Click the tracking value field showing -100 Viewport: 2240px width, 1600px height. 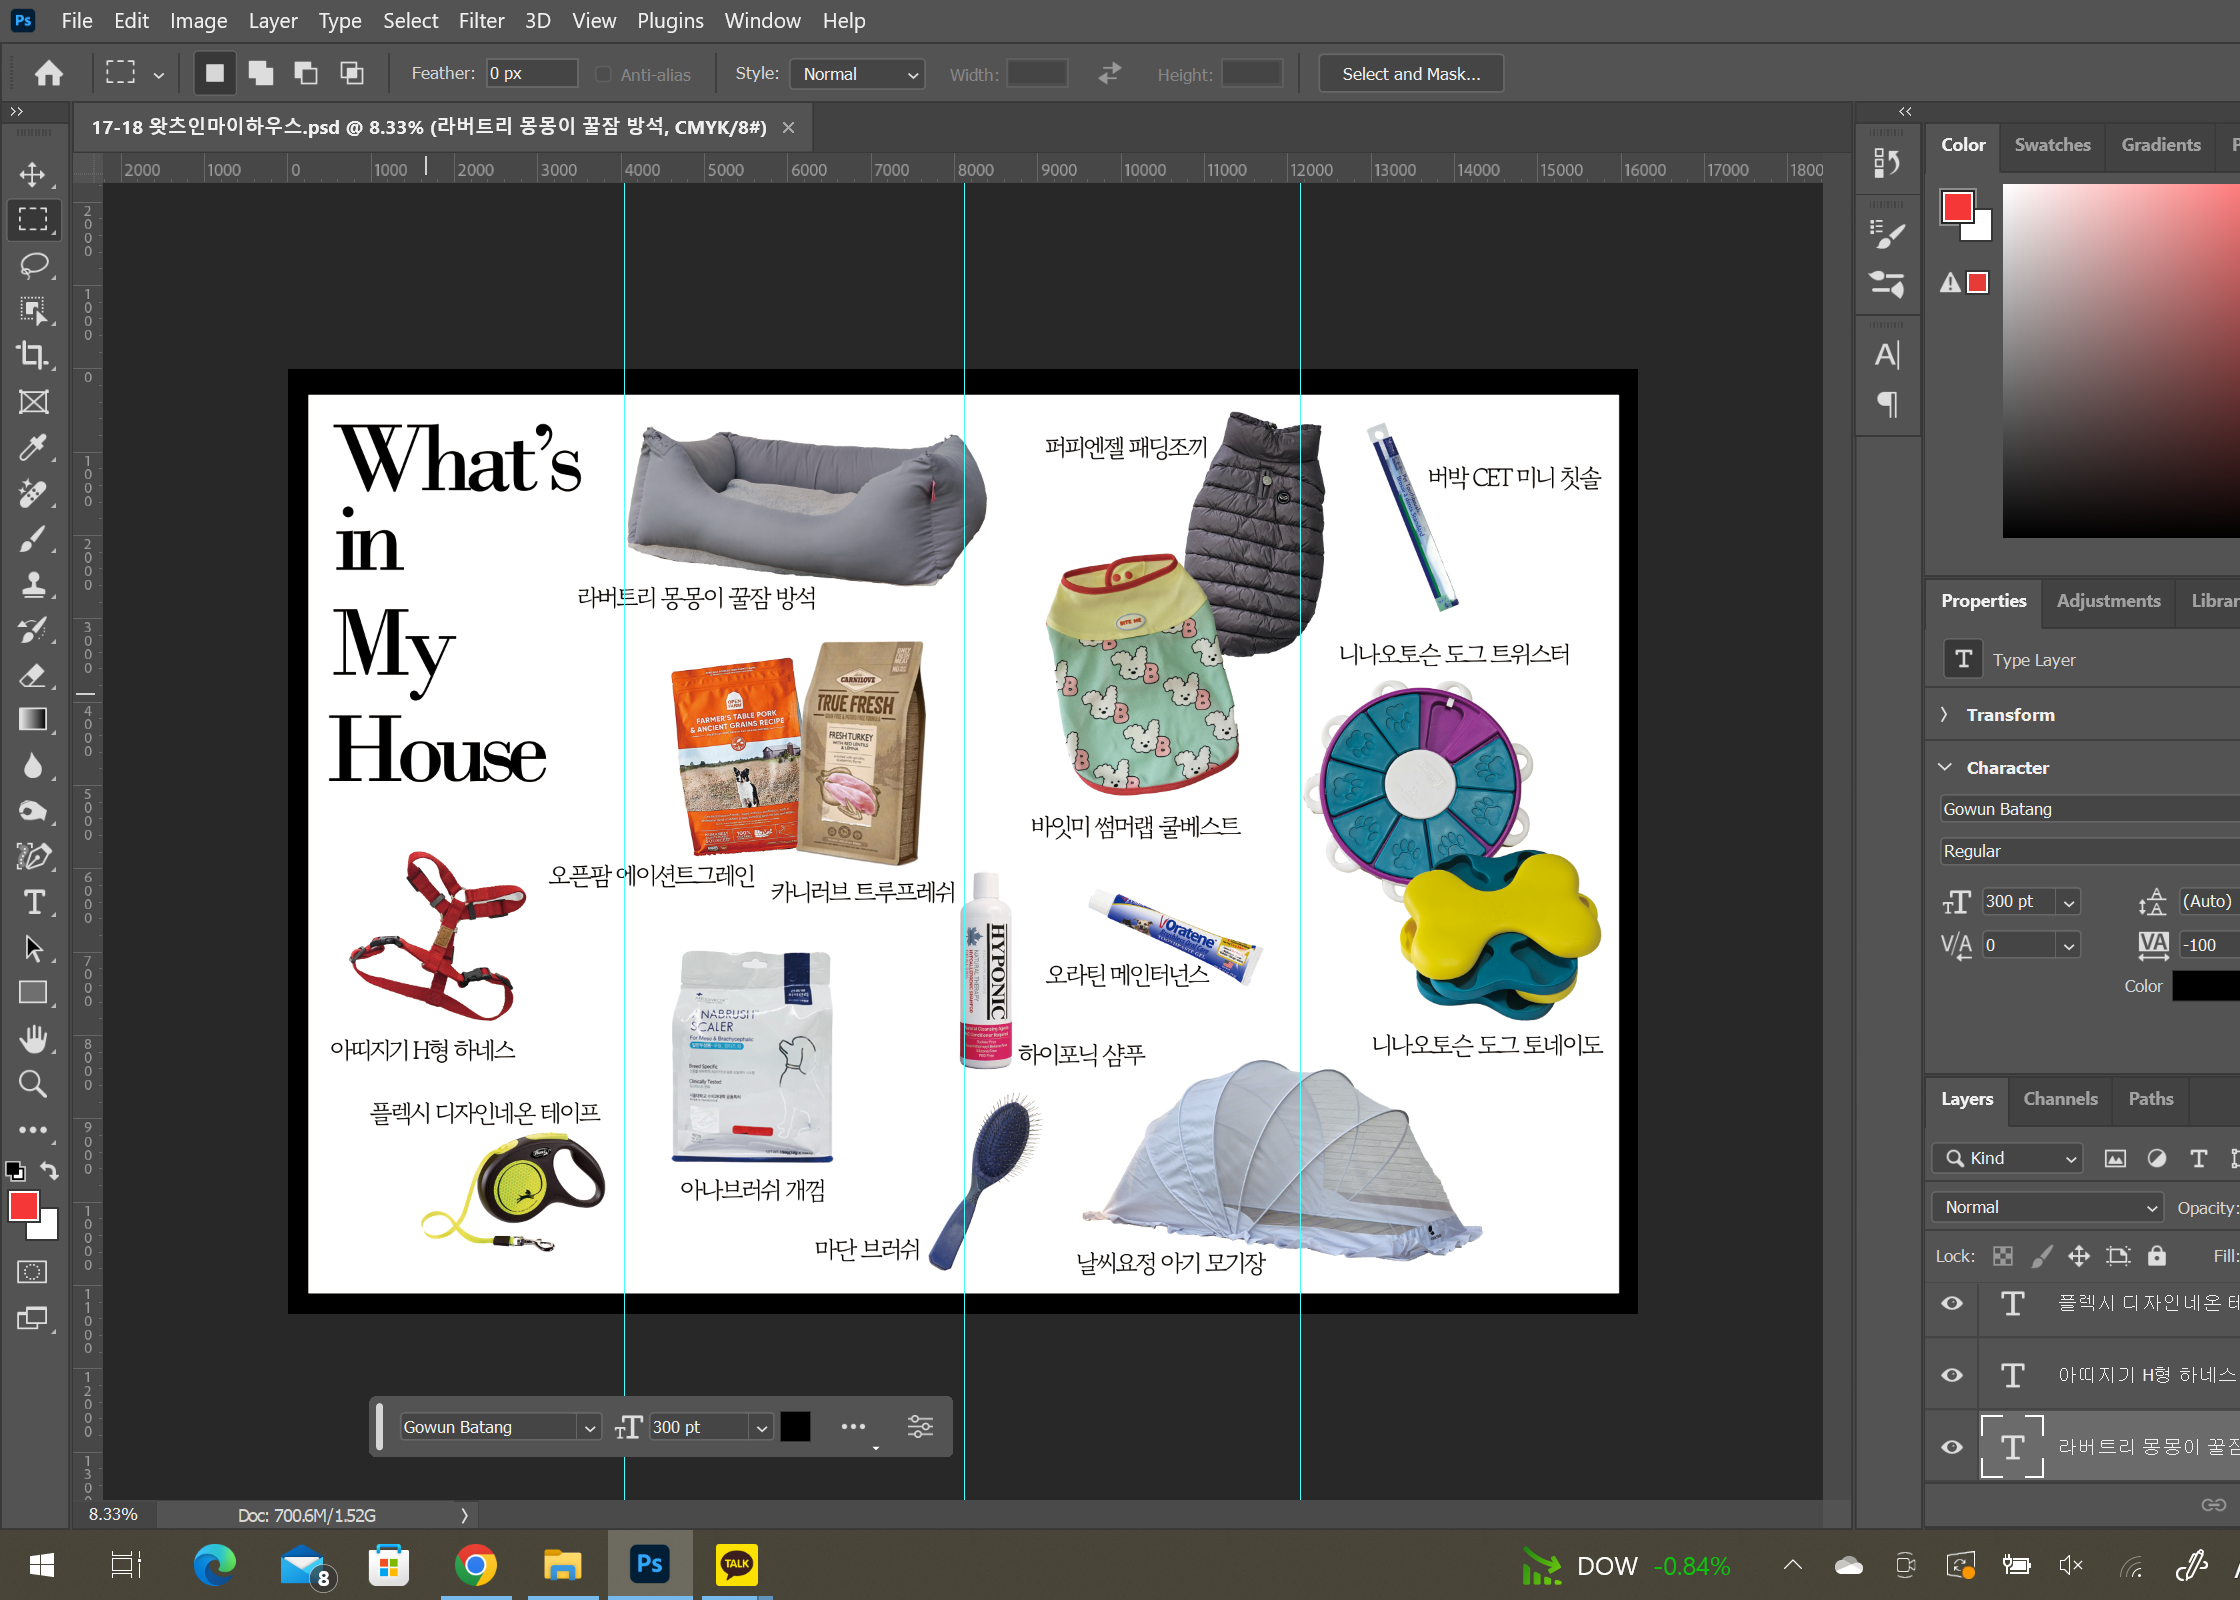click(x=2209, y=945)
